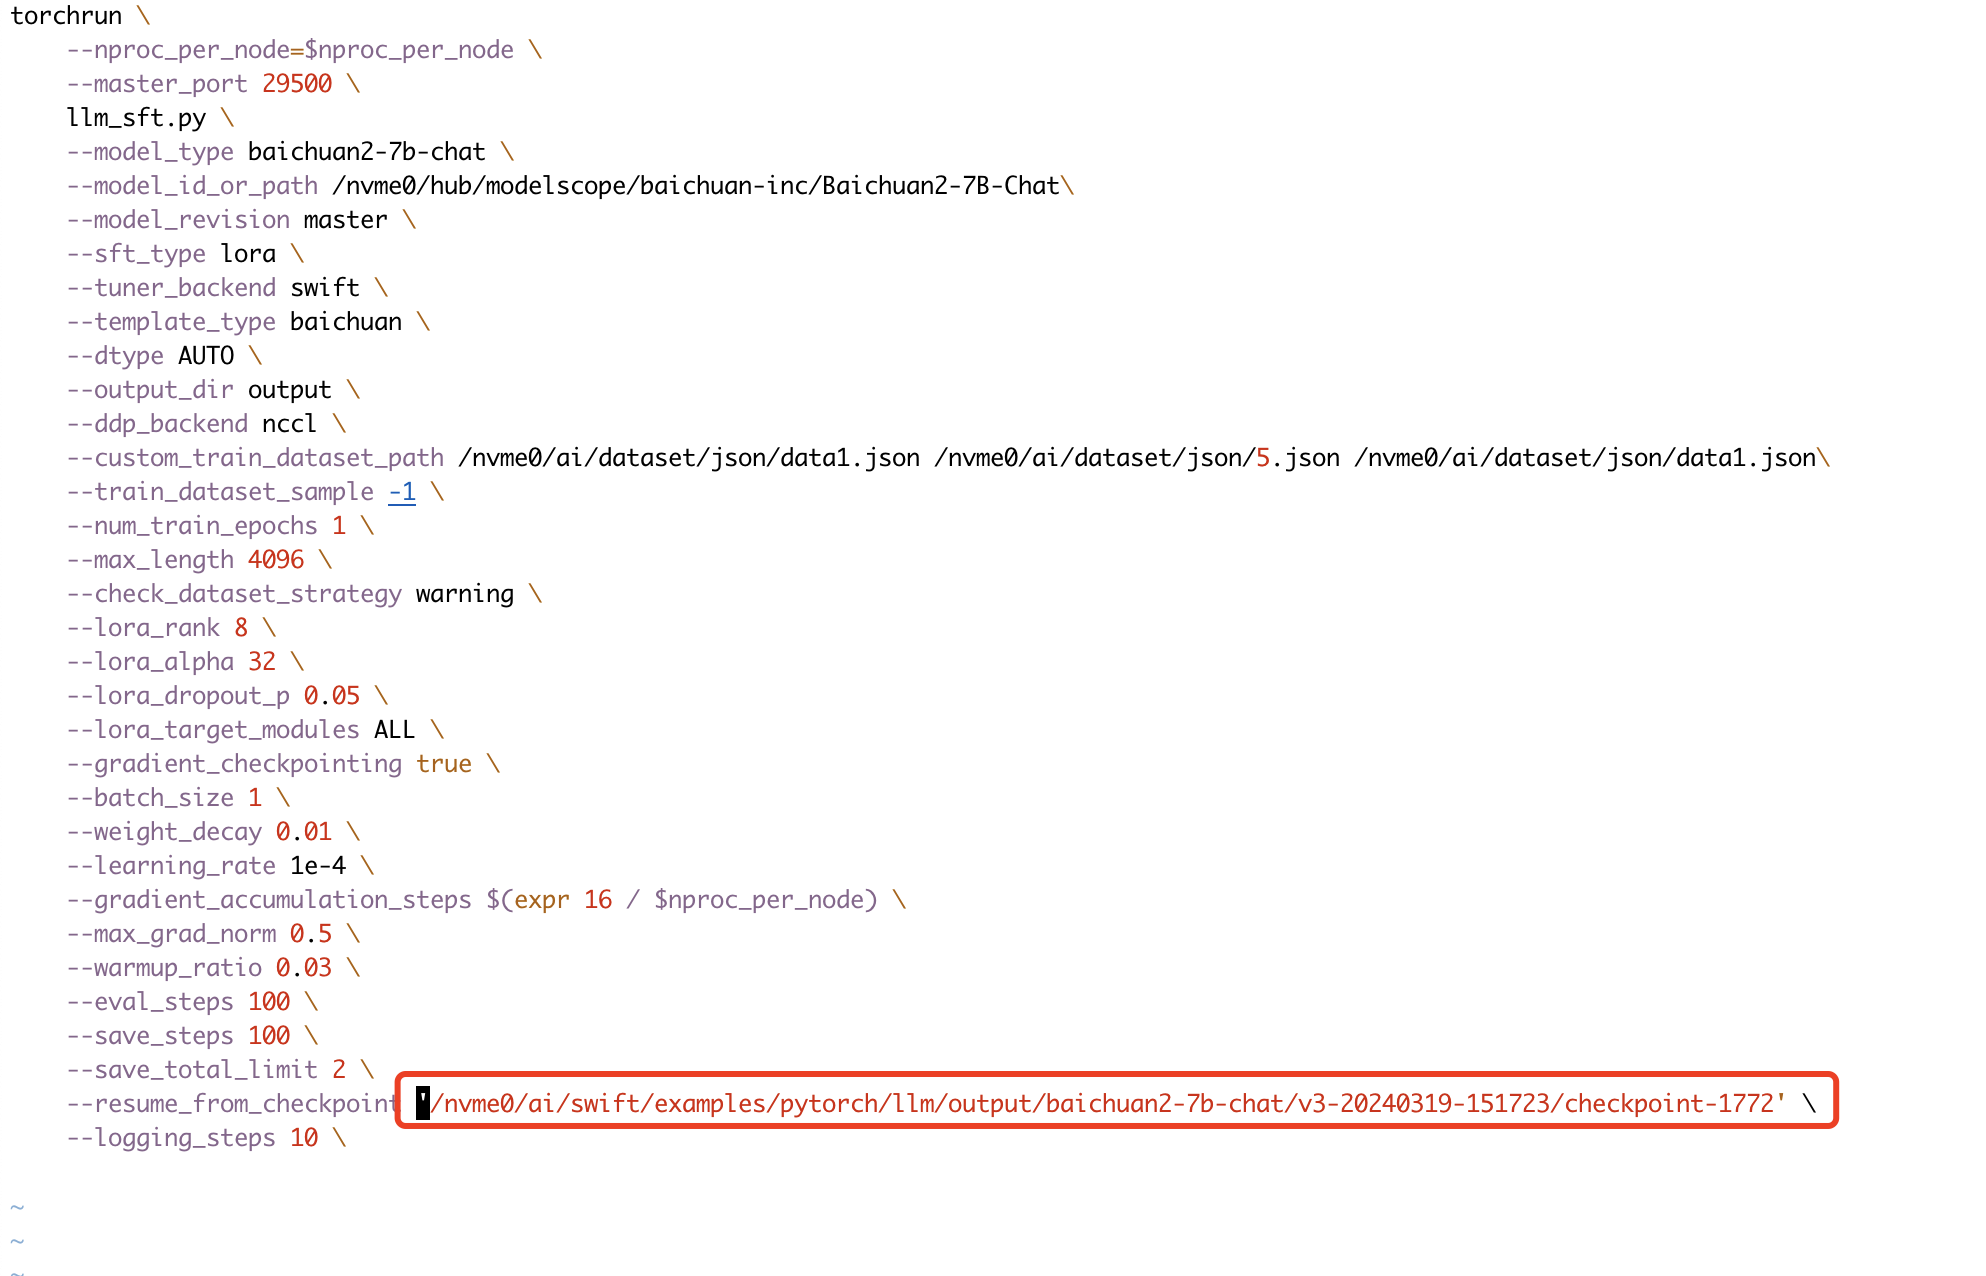Click dtype value 'AUTO'

point(206,356)
